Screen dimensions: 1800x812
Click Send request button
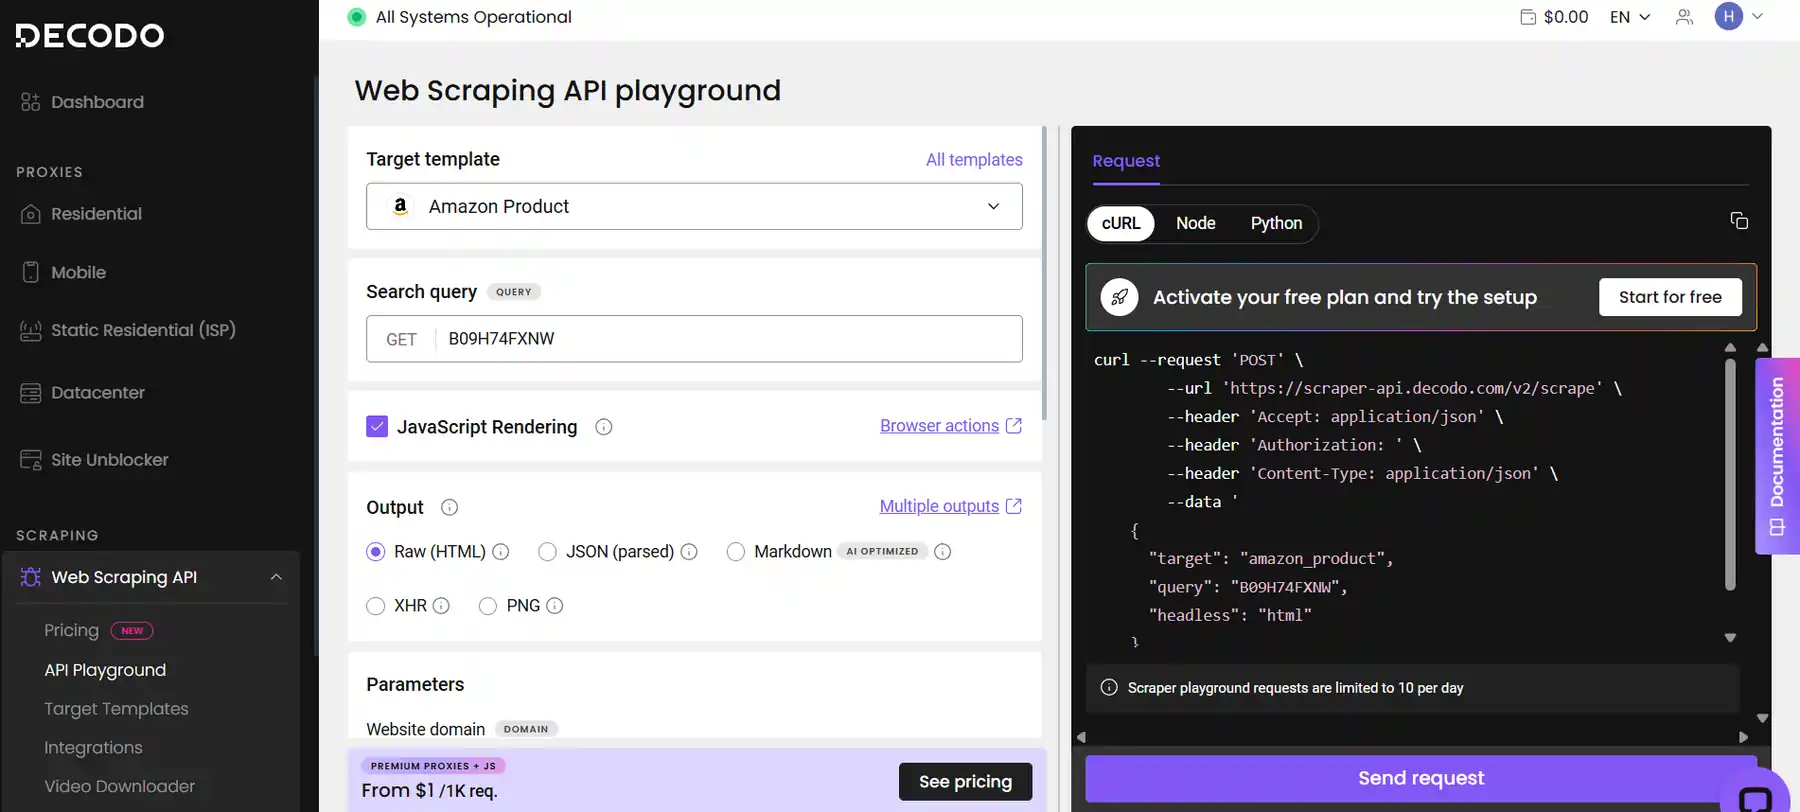1420,778
